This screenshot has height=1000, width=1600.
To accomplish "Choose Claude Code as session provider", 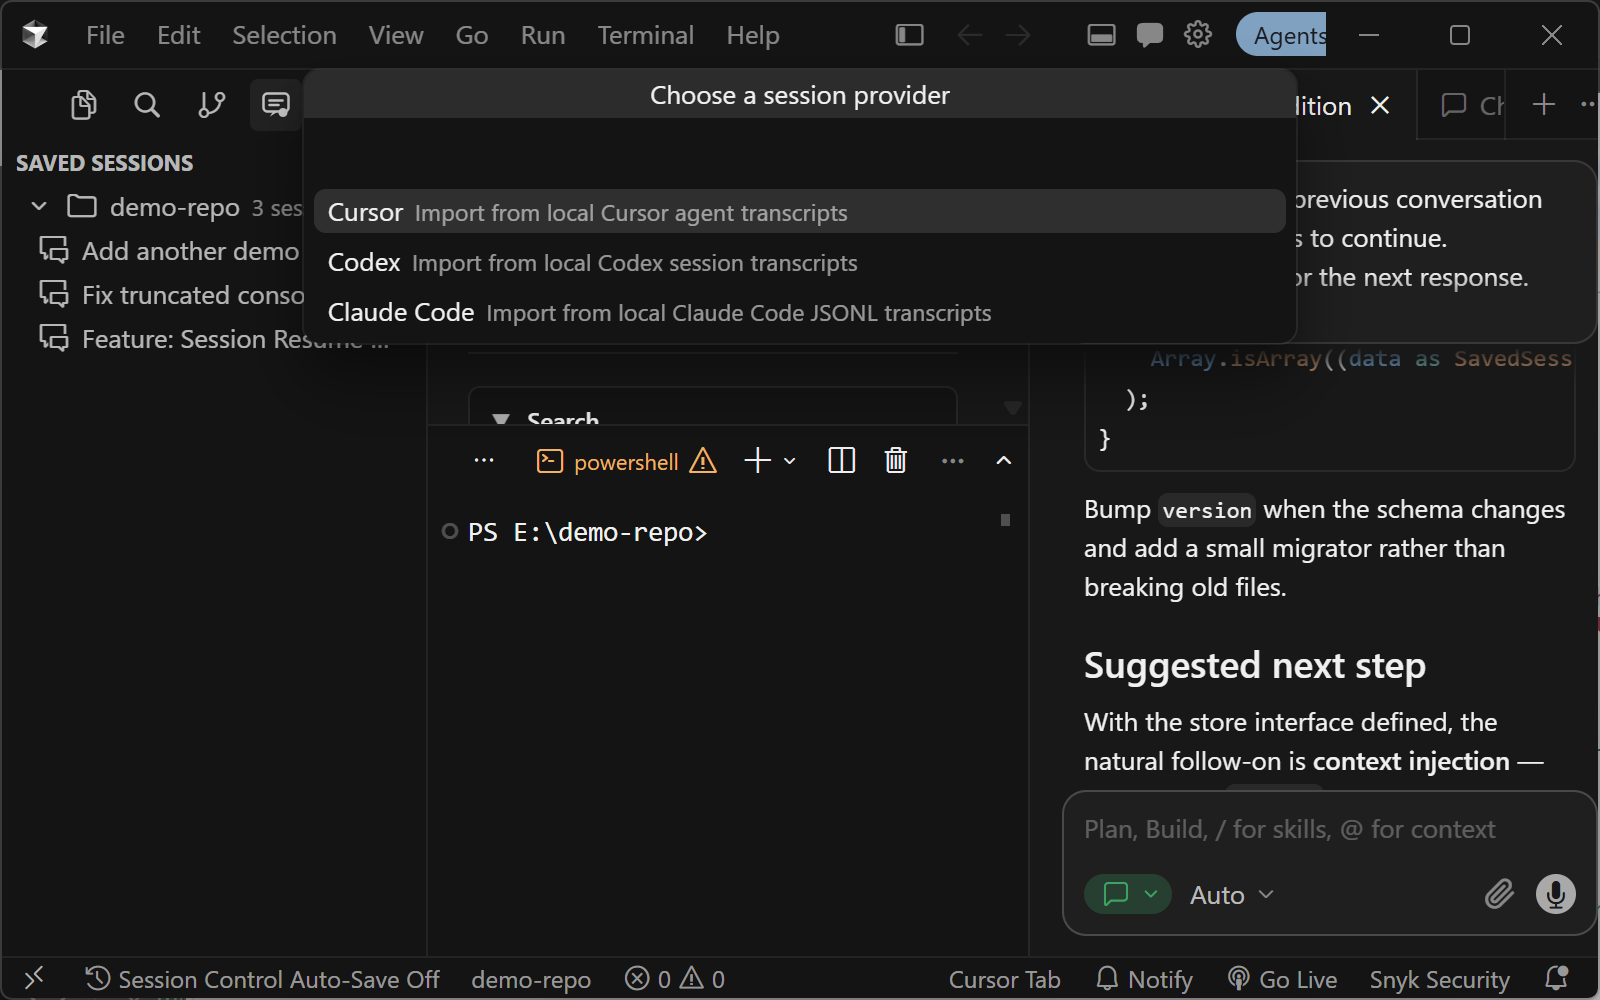I will [799, 312].
